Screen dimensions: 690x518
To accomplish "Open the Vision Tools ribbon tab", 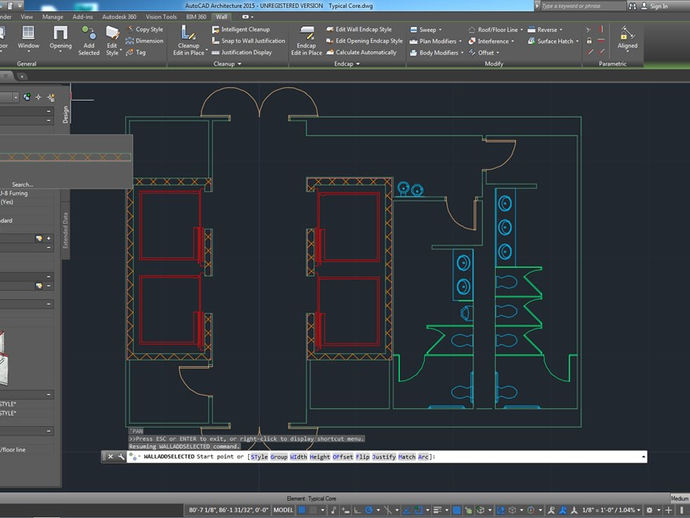I will pyautogui.click(x=161, y=17).
